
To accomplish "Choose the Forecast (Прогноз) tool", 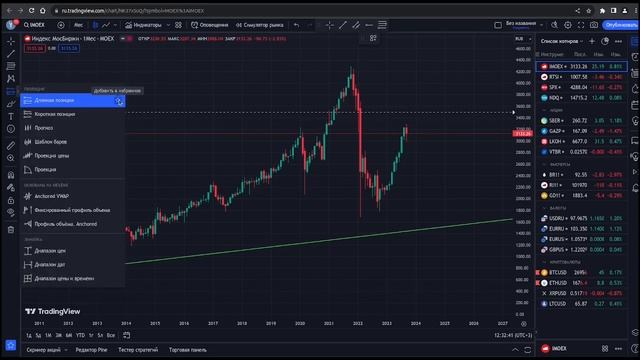I will 73,128.
